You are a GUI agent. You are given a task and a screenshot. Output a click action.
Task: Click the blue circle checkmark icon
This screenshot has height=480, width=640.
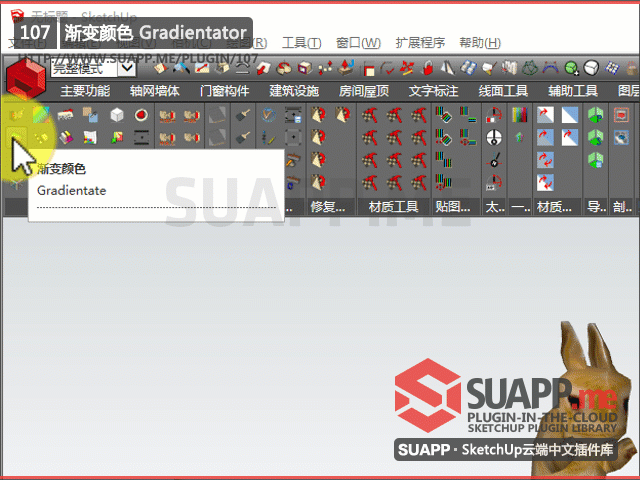[x=268, y=115]
